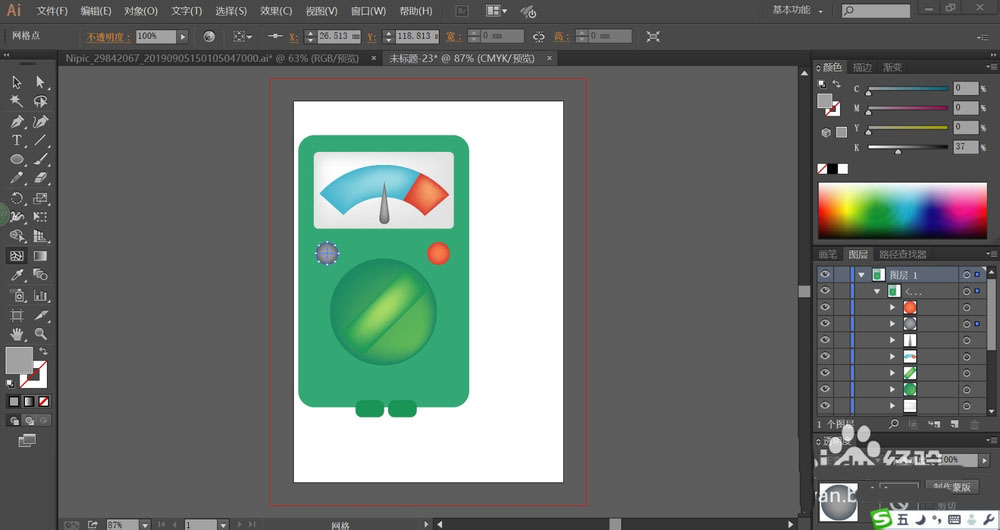Expand the orange circle sublayer group
The width and height of the screenshot is (1000, 530).
click(893, 307)
